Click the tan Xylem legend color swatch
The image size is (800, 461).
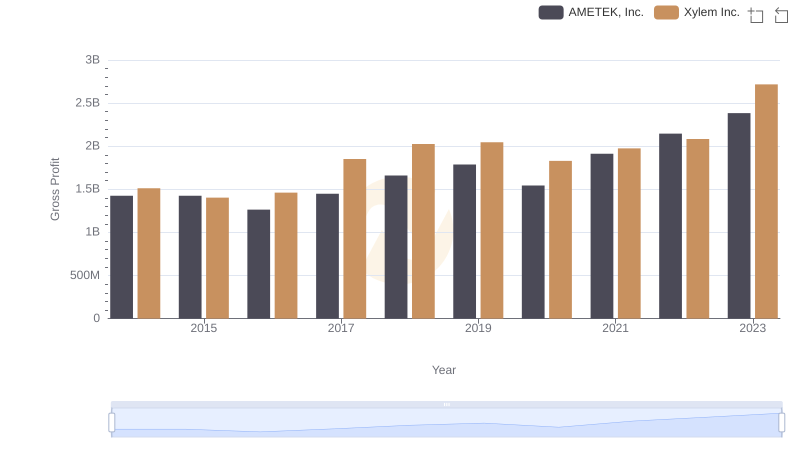(x=666, y=12)
